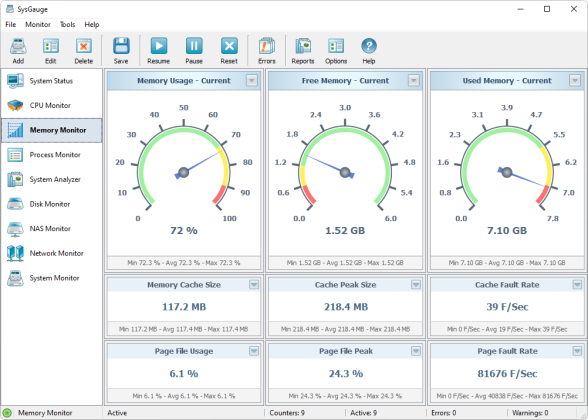Click the 117.2 MB cache size value
Screen dimensions: 588x420
click(x=184, y=307)
